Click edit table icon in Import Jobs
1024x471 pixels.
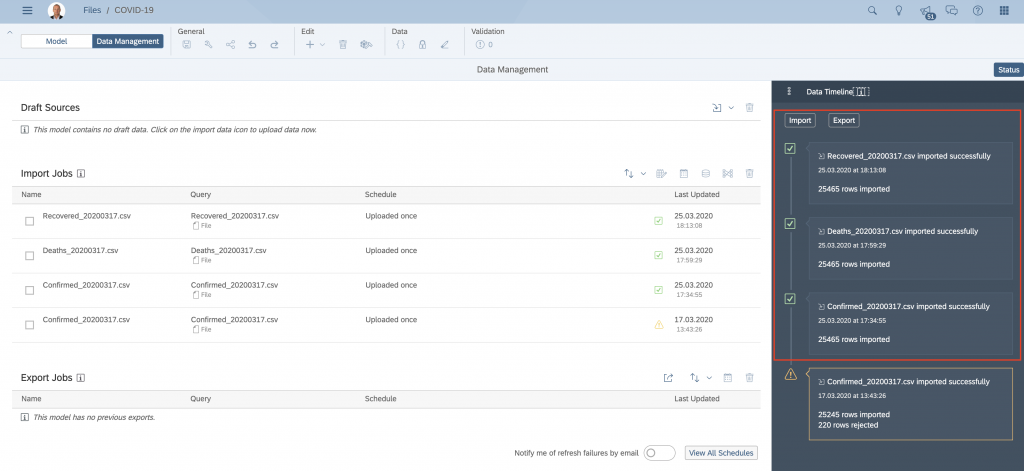tap(662, 174)
